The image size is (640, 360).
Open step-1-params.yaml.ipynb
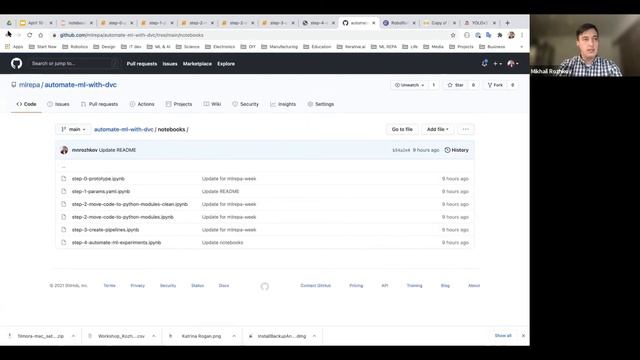click(101, 191)
